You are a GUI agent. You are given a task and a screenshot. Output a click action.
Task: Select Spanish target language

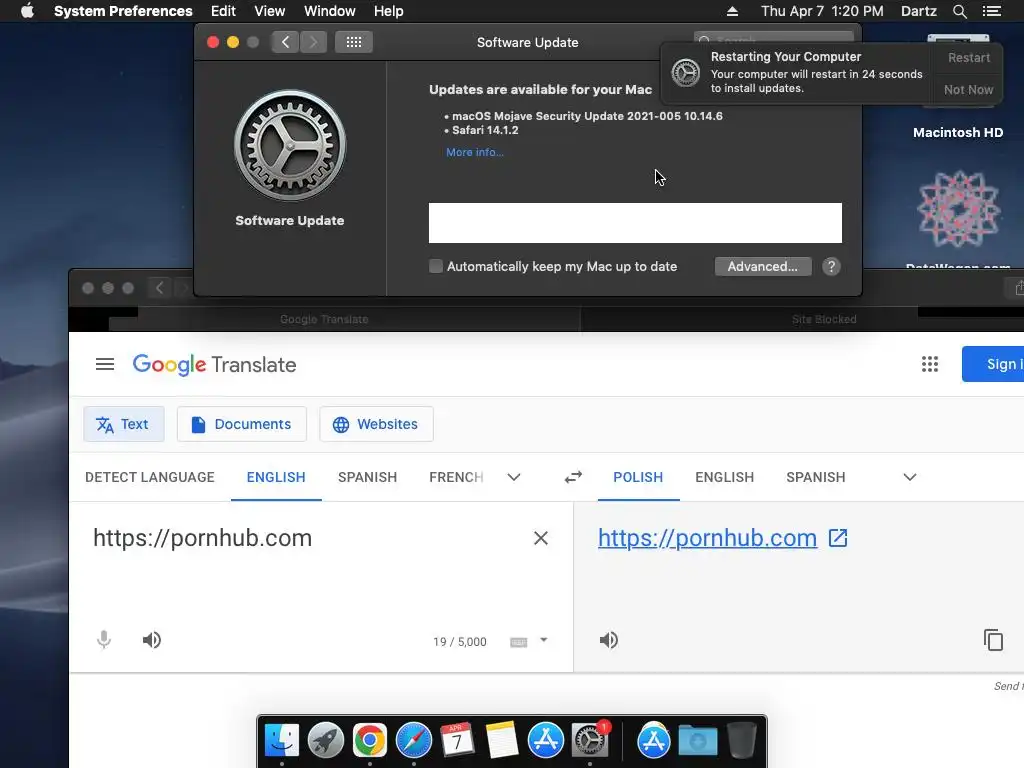pos(816,477)
